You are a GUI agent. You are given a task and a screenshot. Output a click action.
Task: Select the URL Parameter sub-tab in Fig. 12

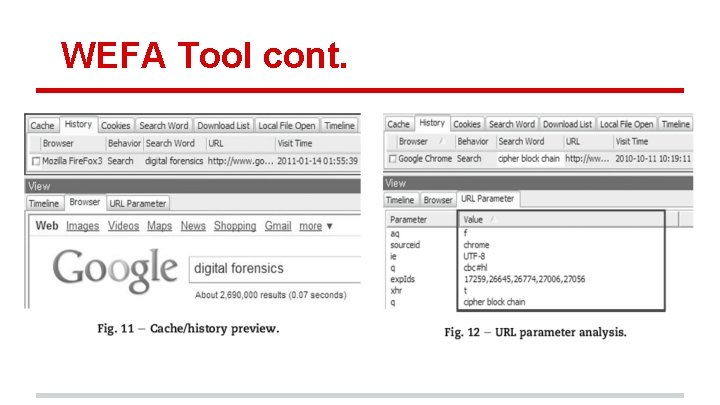487,199
